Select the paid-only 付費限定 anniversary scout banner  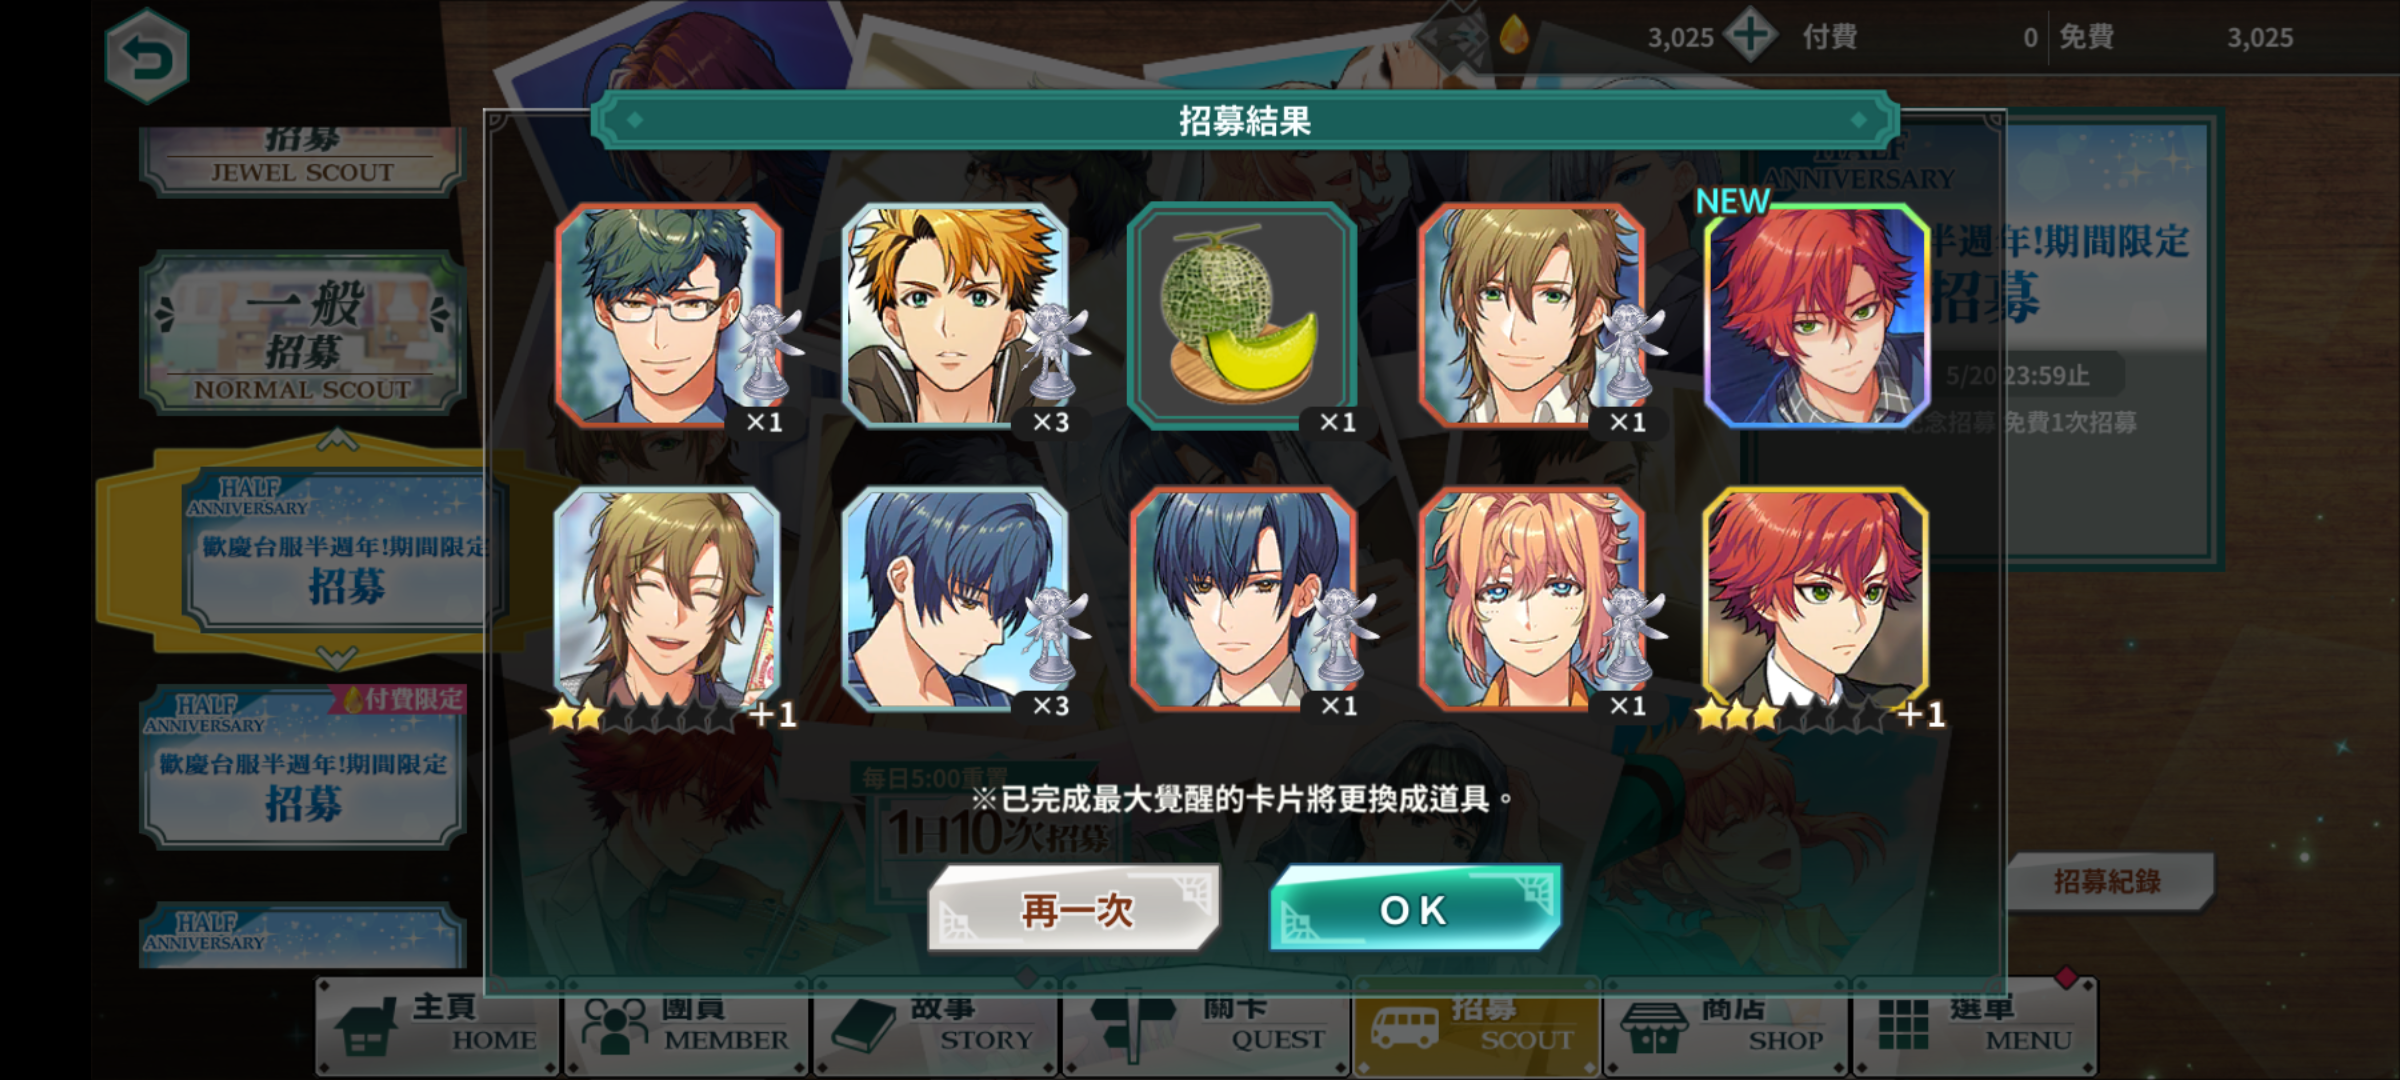[303, 767]
